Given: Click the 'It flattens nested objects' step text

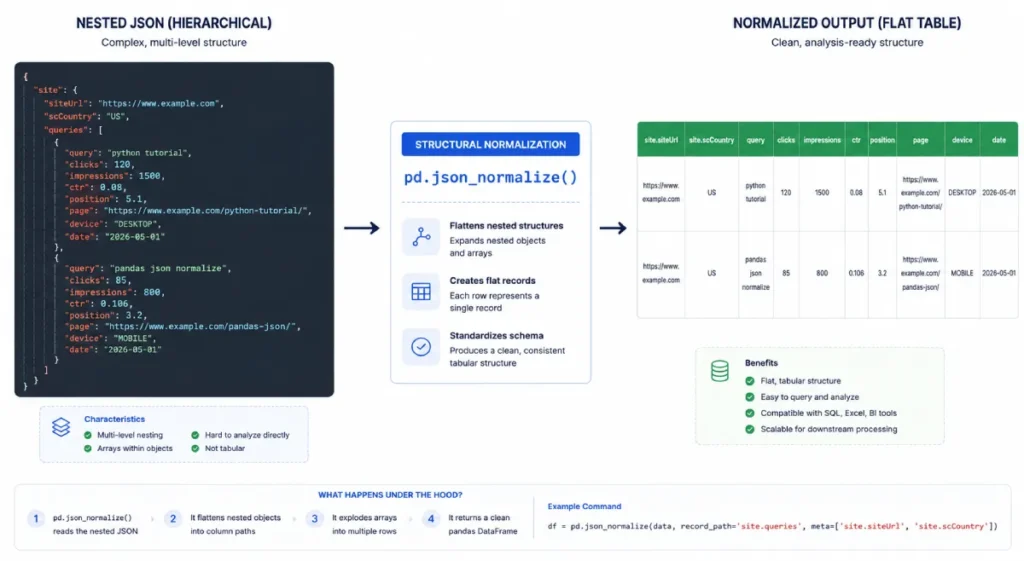Looking at the screenshot, I should pyautogui.click(x=236, y=524).
